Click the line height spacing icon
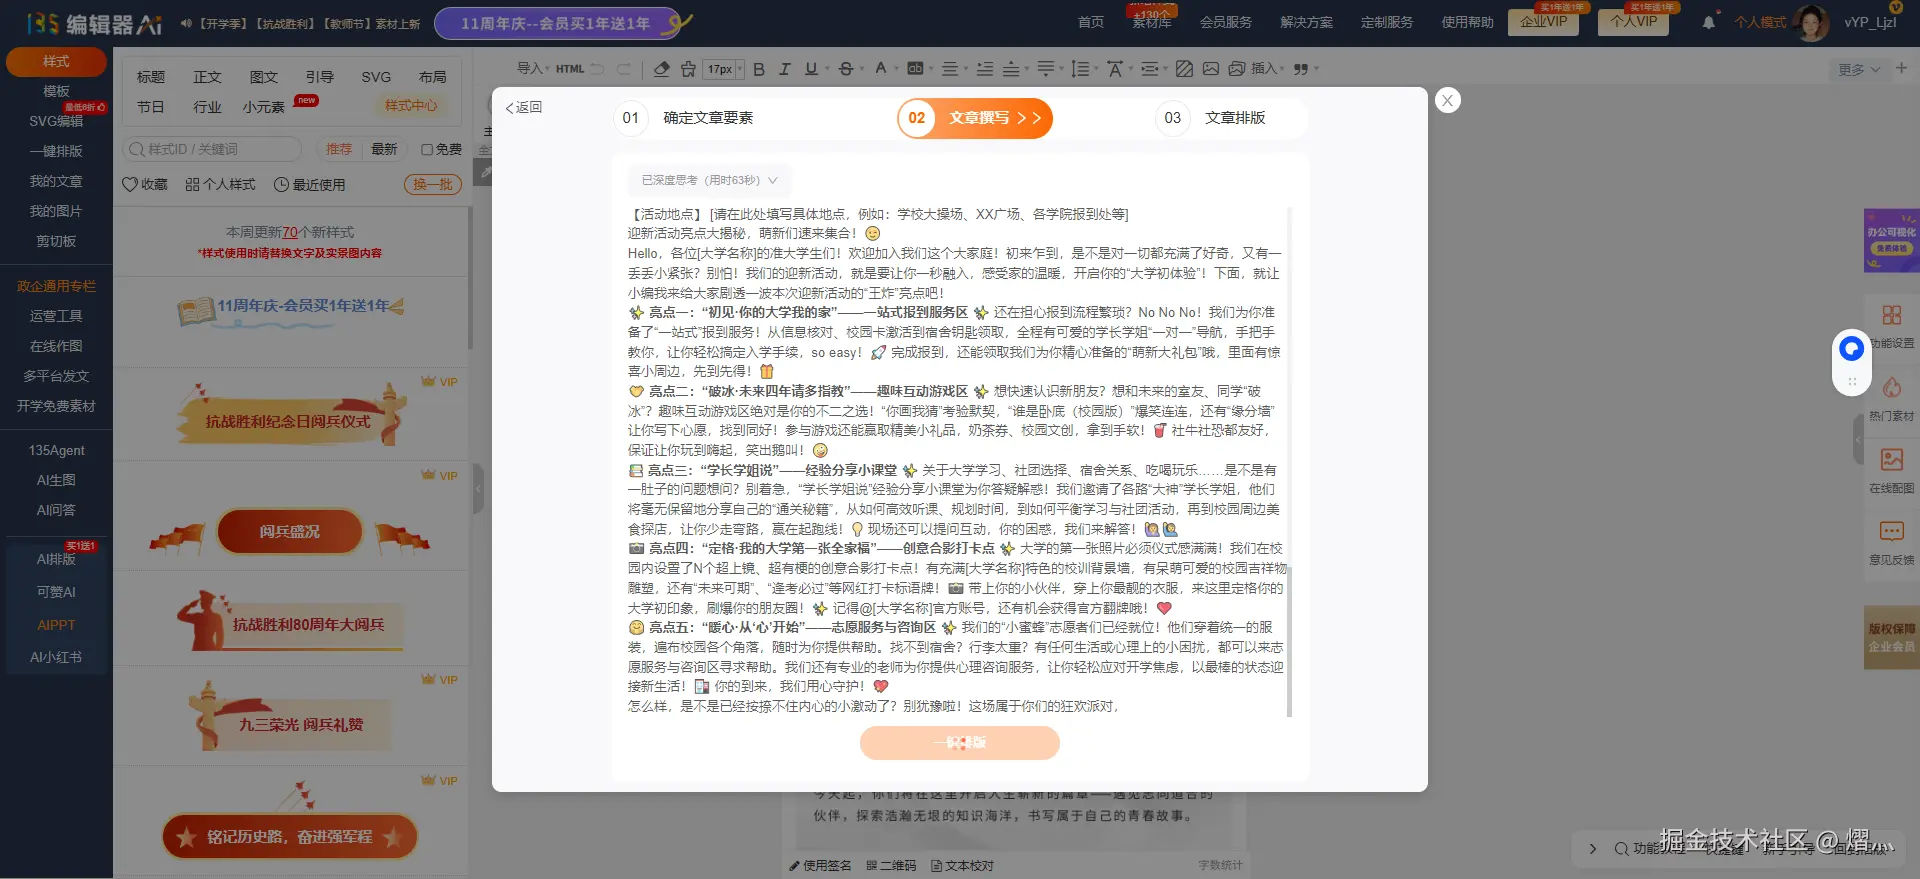The height and width of the screenshot is (879, 1920). [1080, 69]
